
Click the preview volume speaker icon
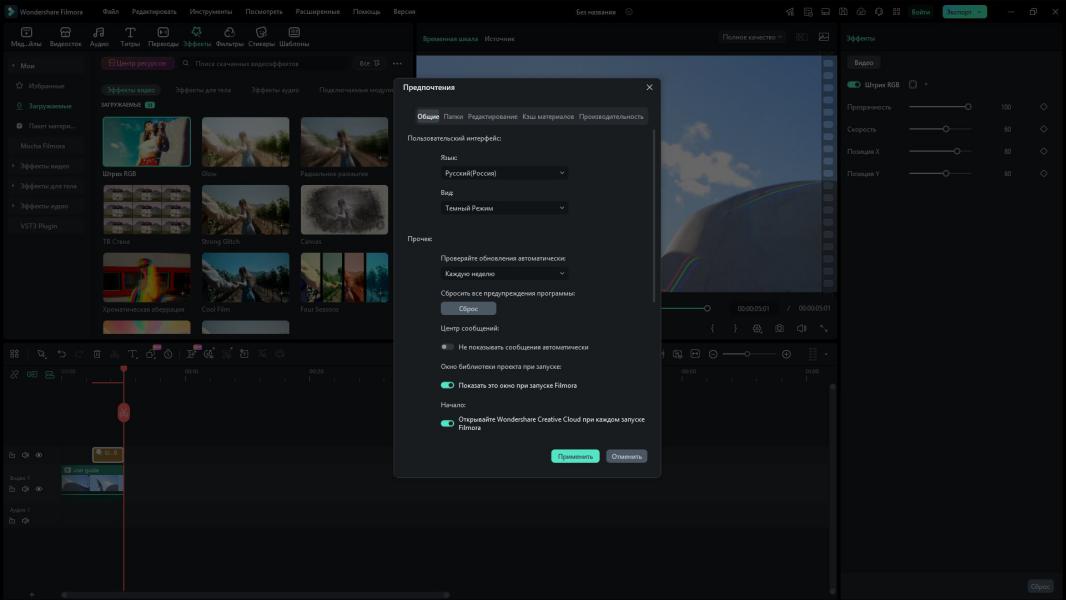(x=801, y=328)
